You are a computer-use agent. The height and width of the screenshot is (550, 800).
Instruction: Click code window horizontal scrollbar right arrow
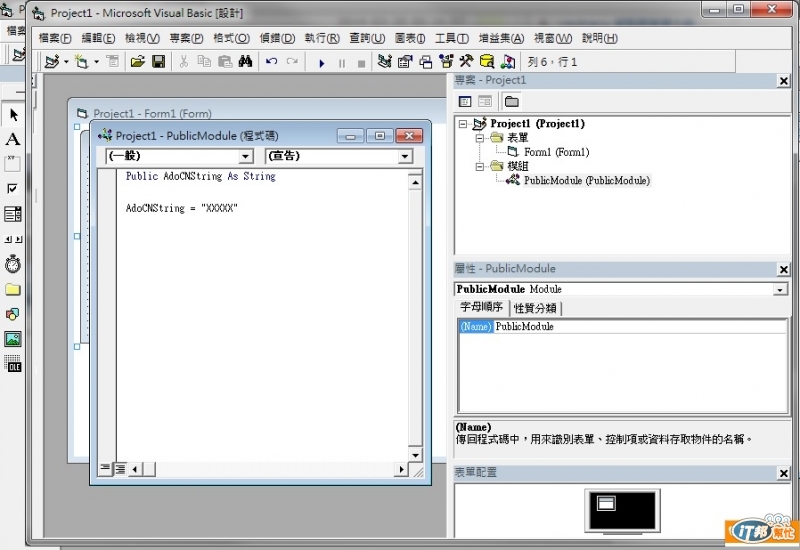(x=402, y=469)
